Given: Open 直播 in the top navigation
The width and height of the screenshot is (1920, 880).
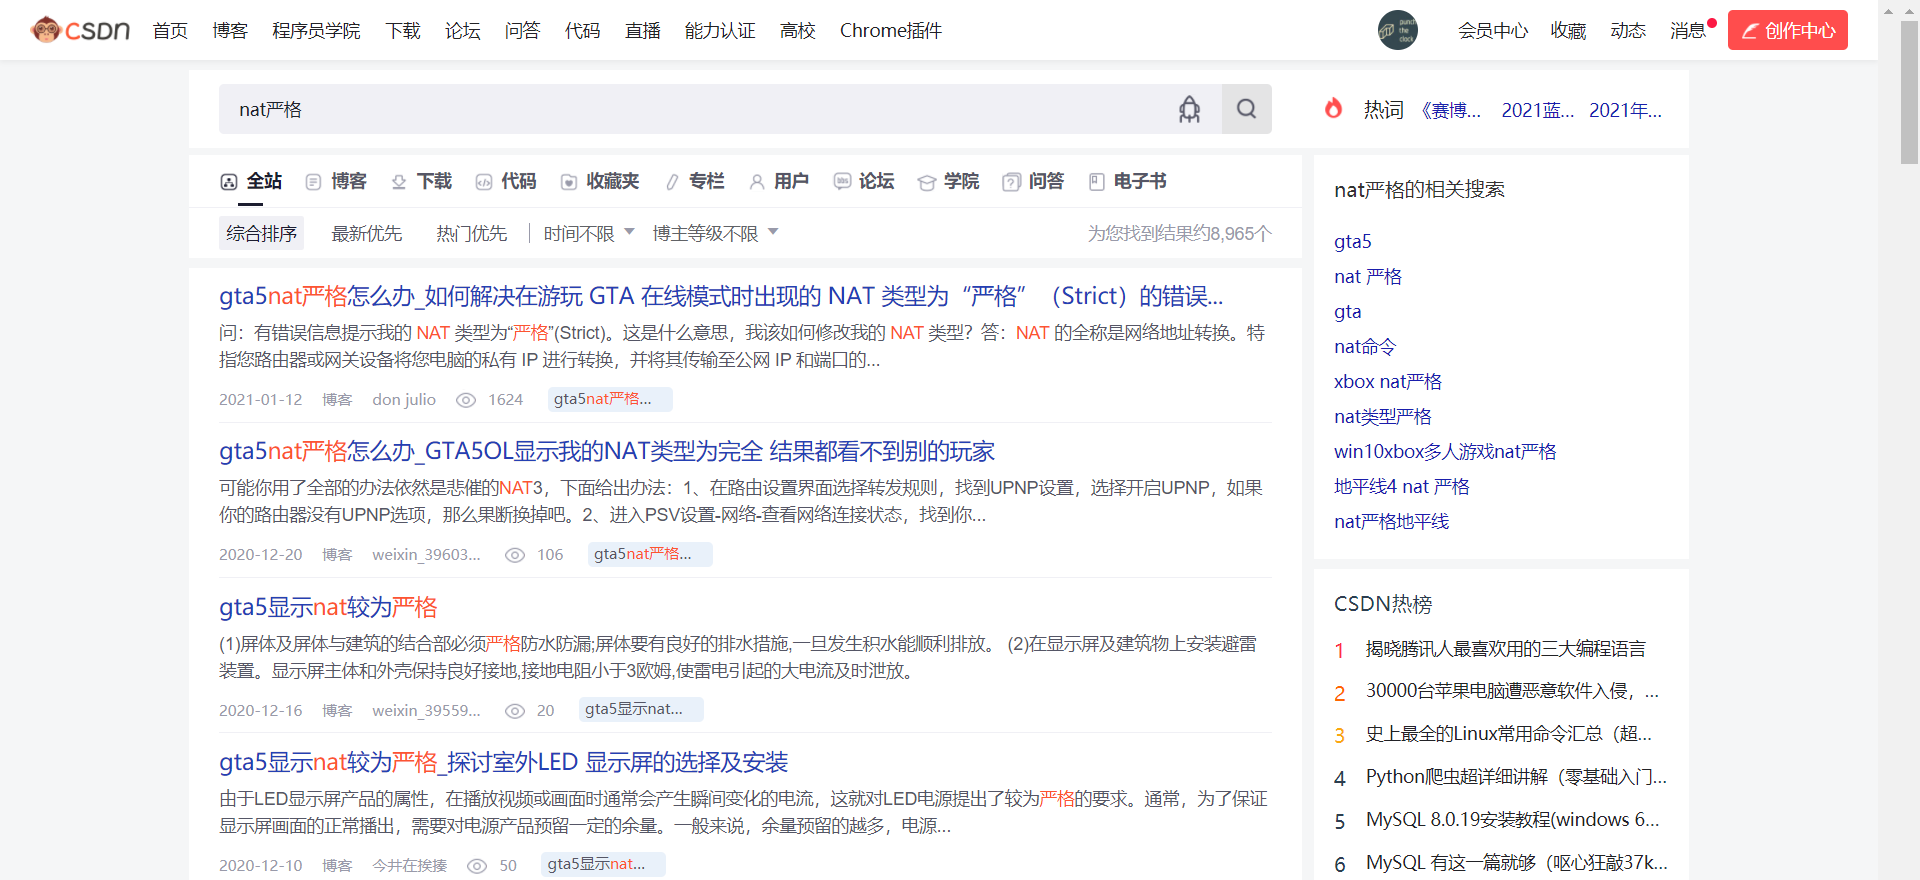Looking at the screenshot, I should click(642, 31).
